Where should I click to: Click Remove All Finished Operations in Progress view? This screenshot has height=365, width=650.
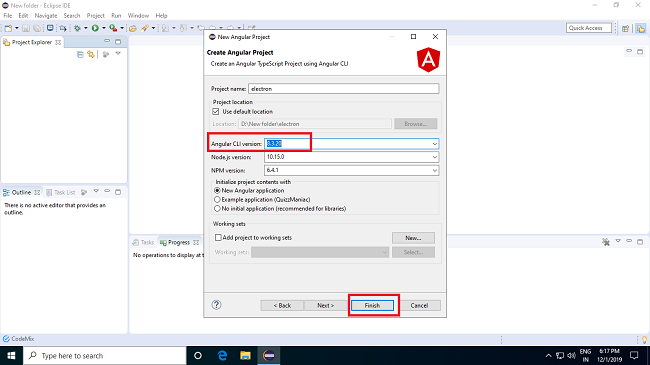(x=606, y=242)
